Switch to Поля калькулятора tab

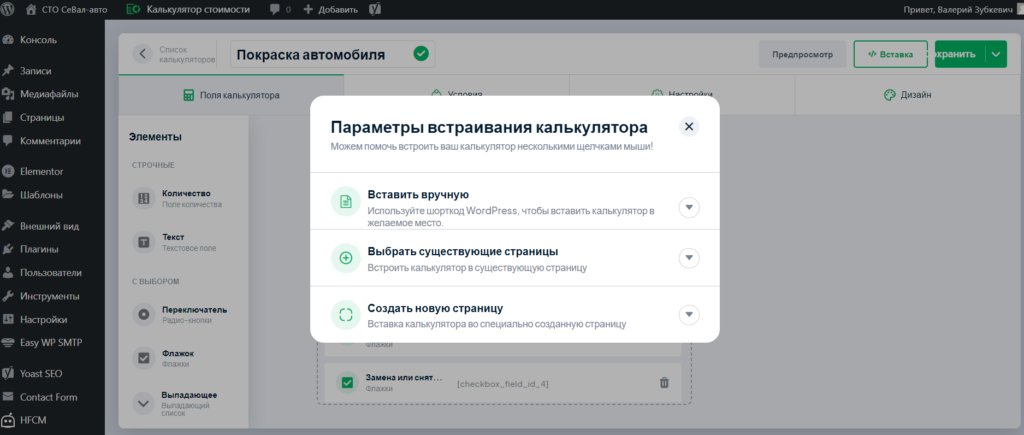click(x=231, y=95)
